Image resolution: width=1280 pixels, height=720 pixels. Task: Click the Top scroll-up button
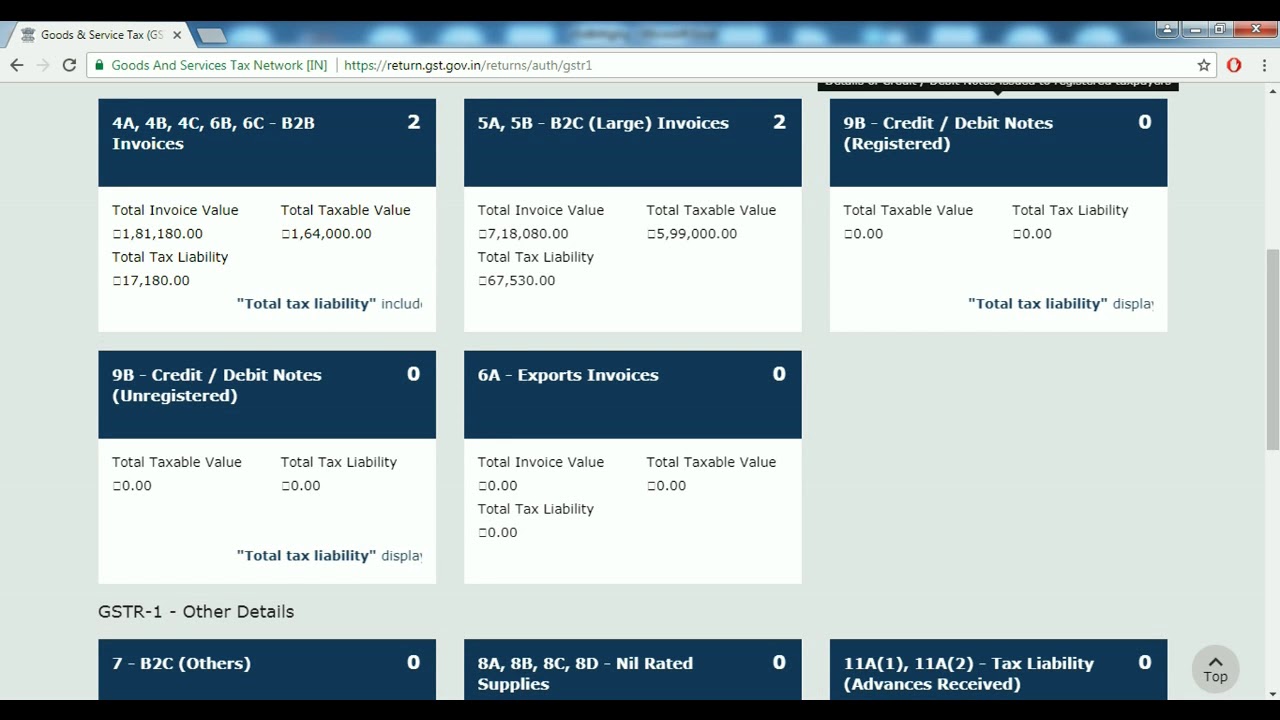click(1215, 669)
